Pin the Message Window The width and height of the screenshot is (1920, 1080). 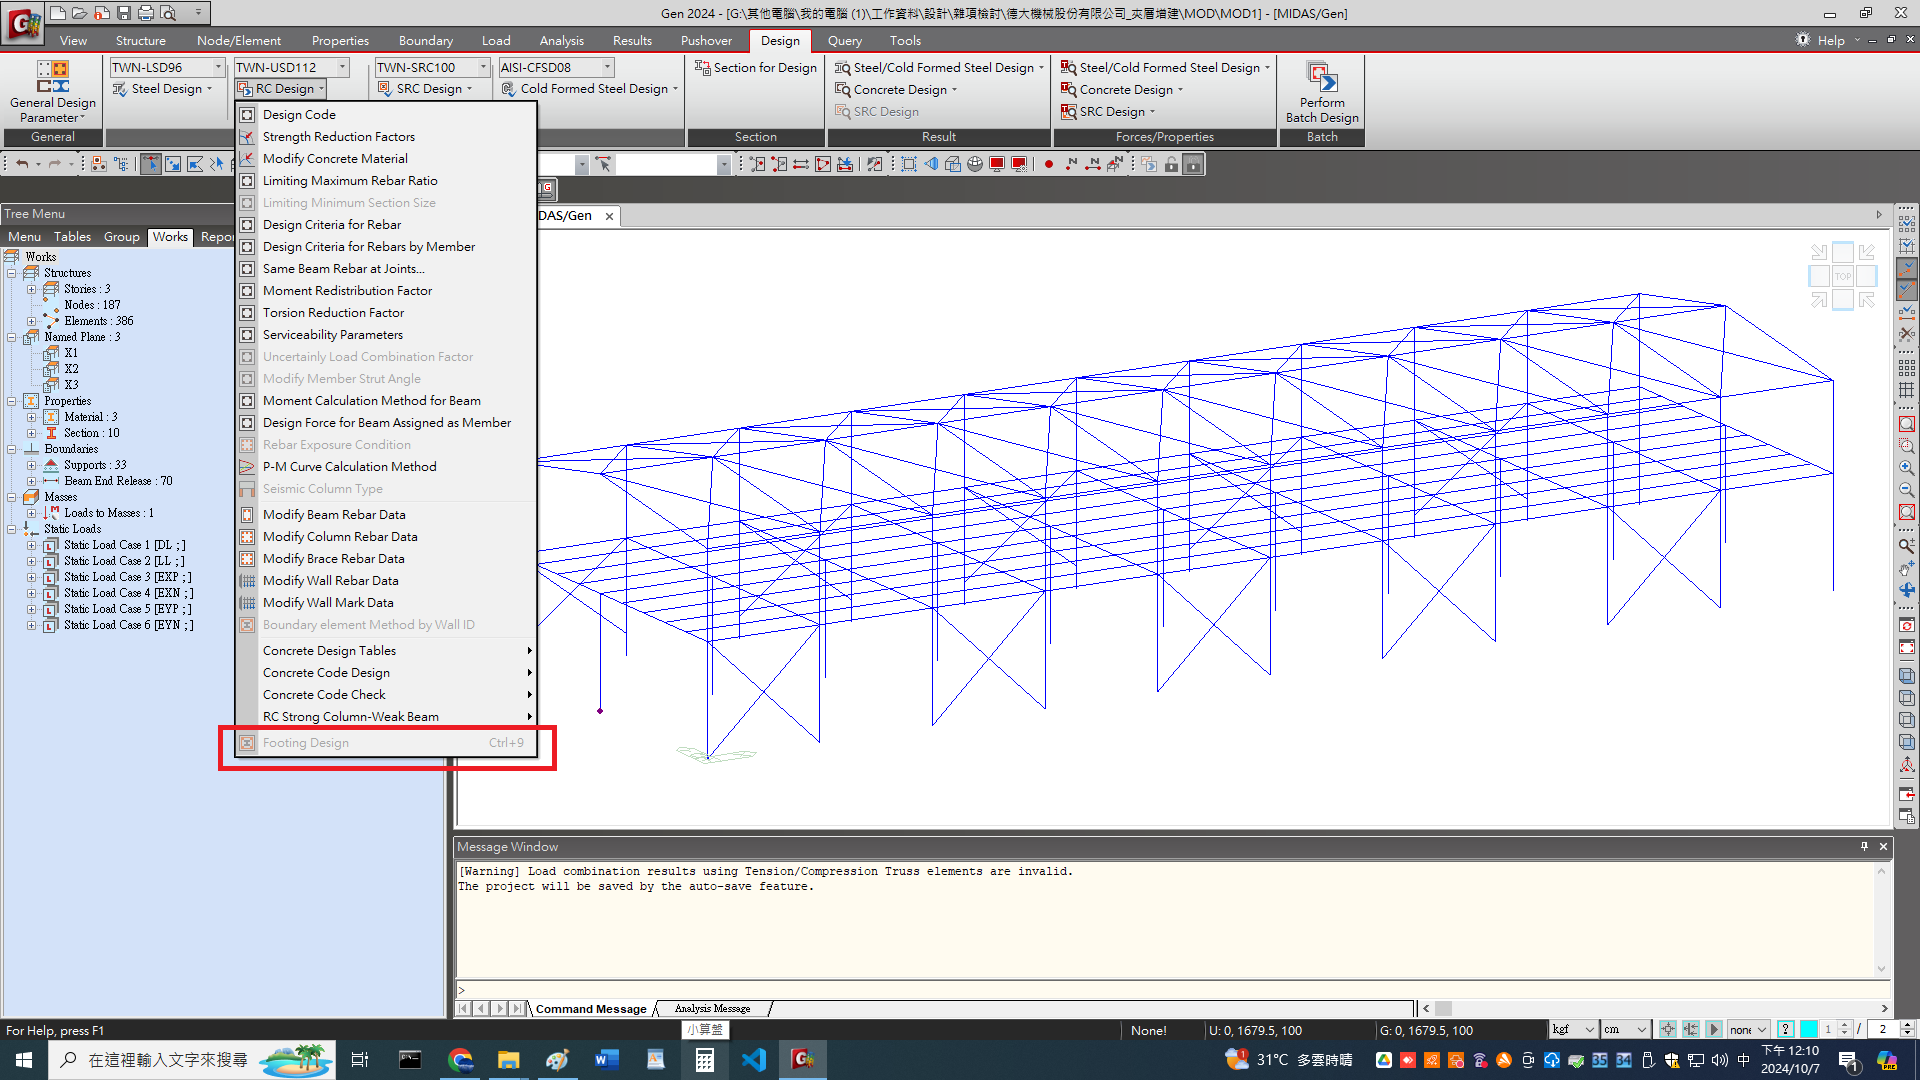click(1864, 846)
